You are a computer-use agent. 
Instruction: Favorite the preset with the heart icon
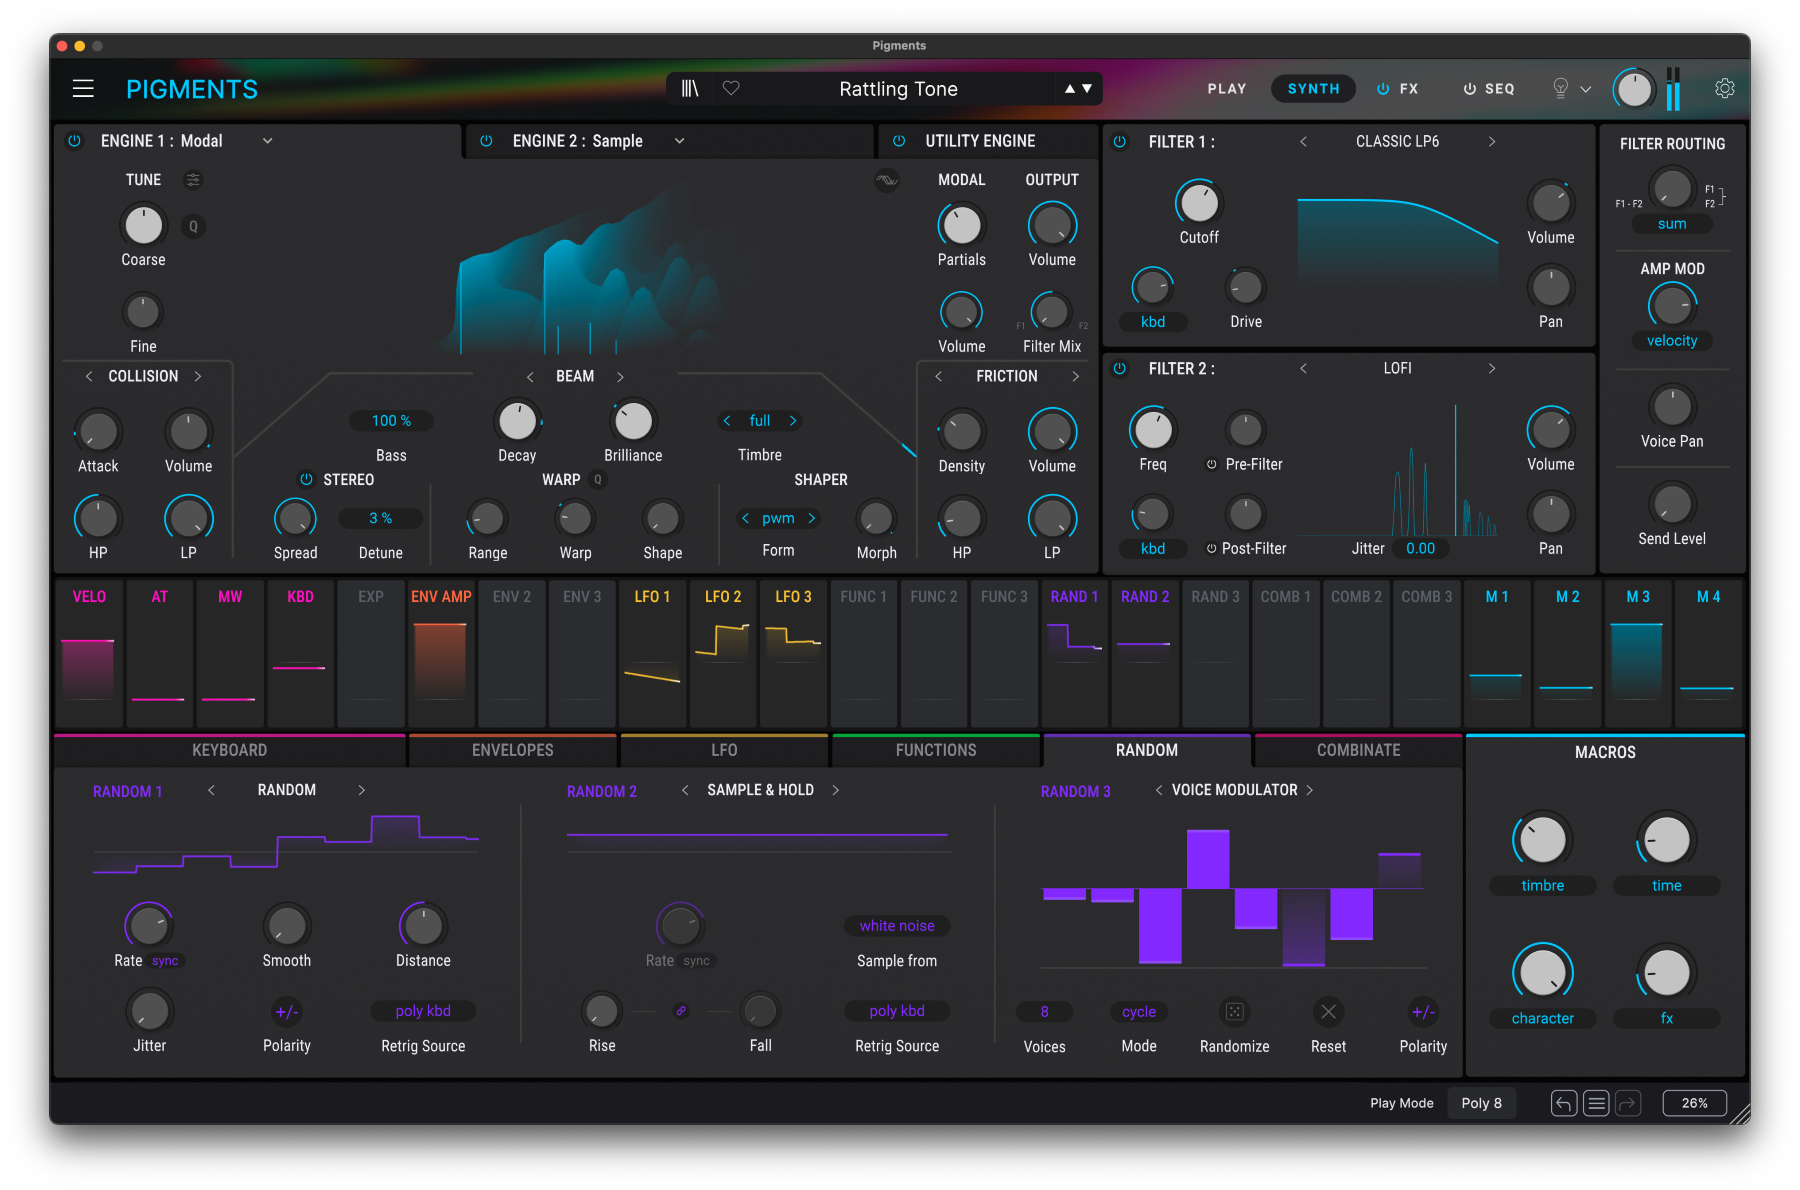(x=731, y=89)
